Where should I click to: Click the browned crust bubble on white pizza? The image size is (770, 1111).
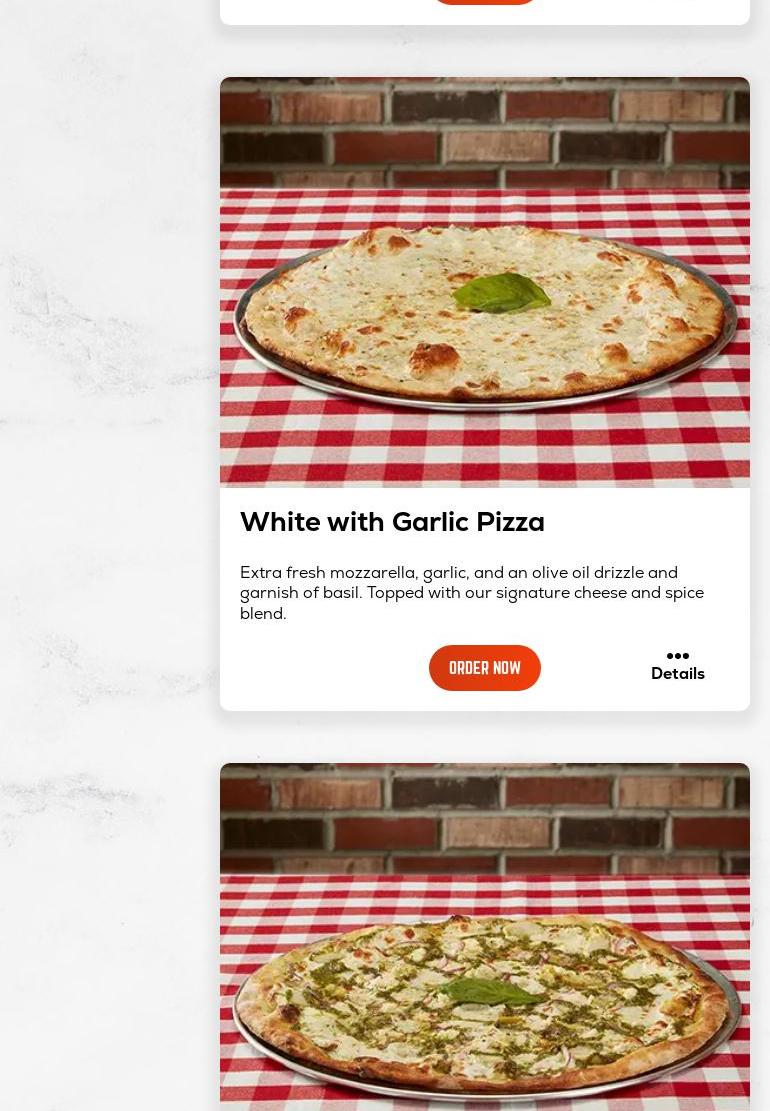(434, 358)
